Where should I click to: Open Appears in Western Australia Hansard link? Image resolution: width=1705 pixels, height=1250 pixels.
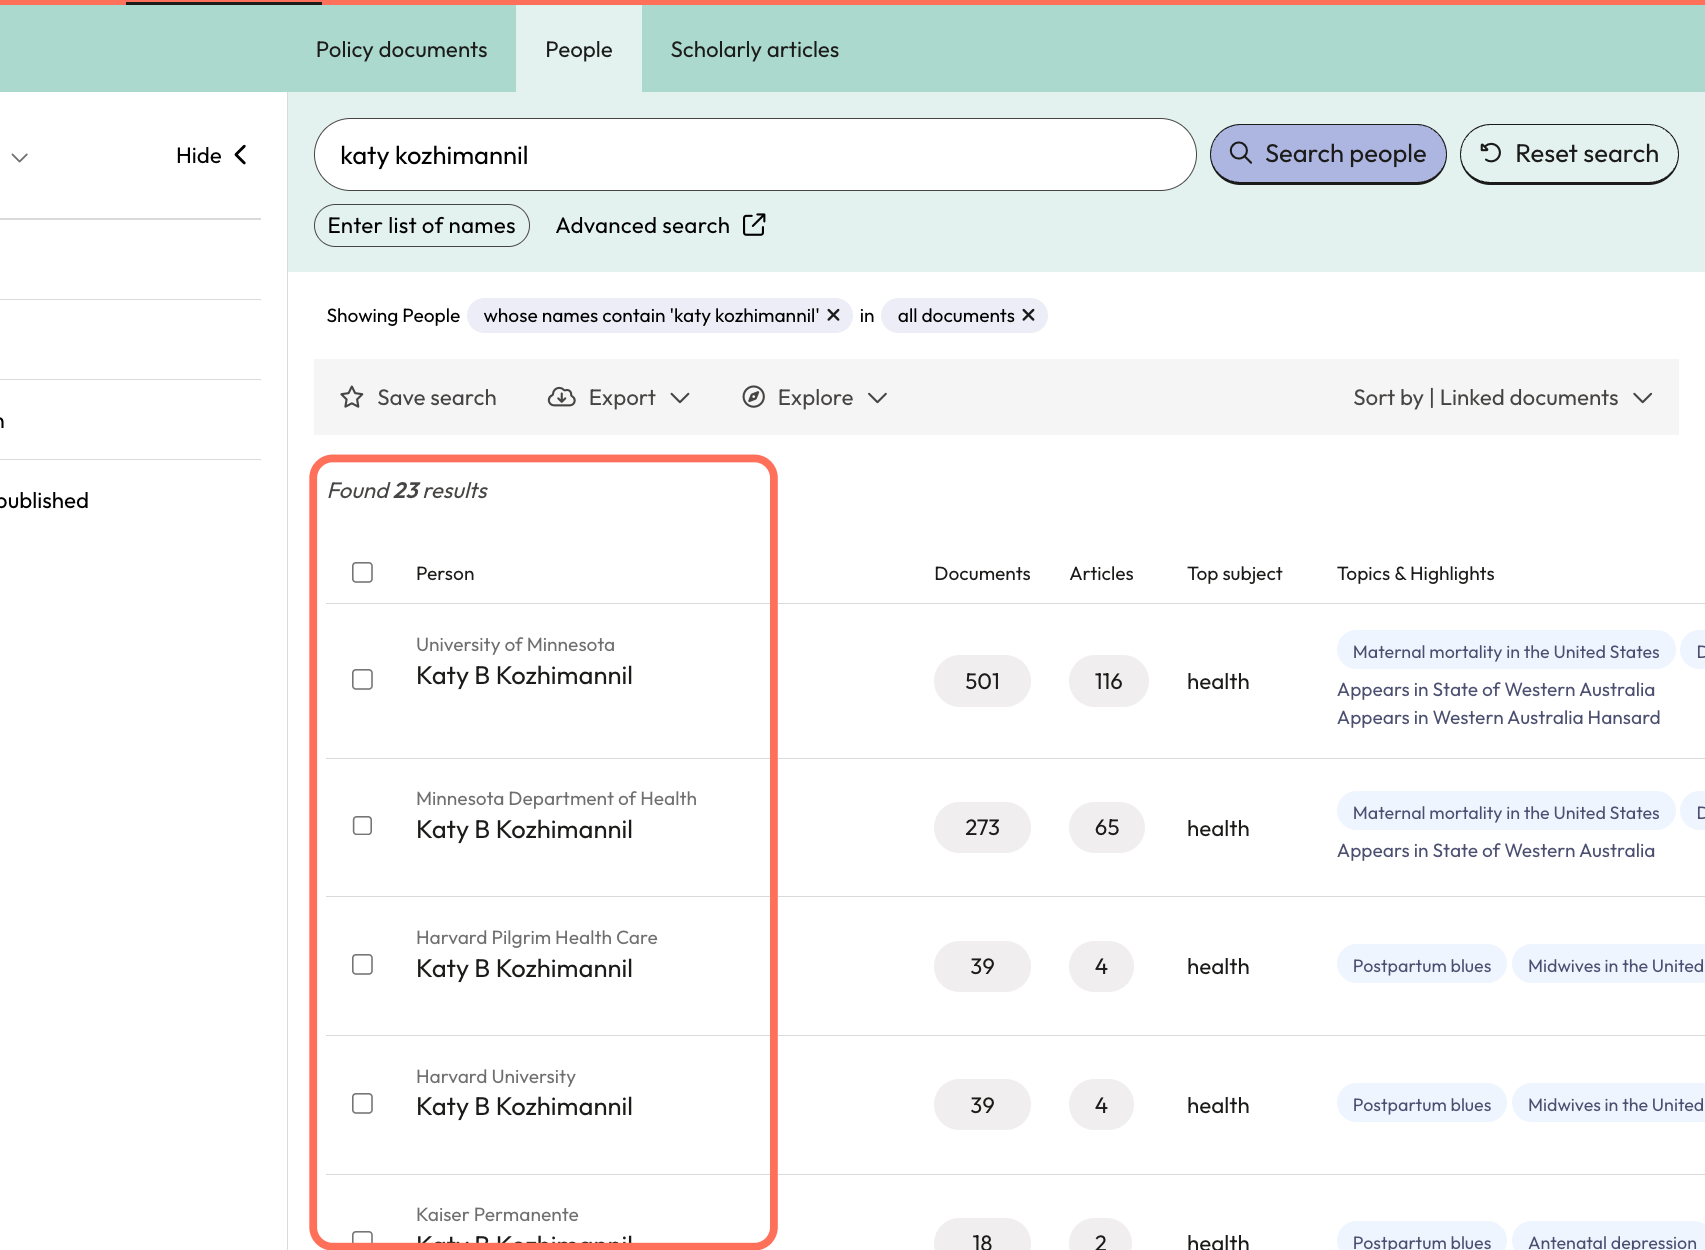click(1498, 717)
